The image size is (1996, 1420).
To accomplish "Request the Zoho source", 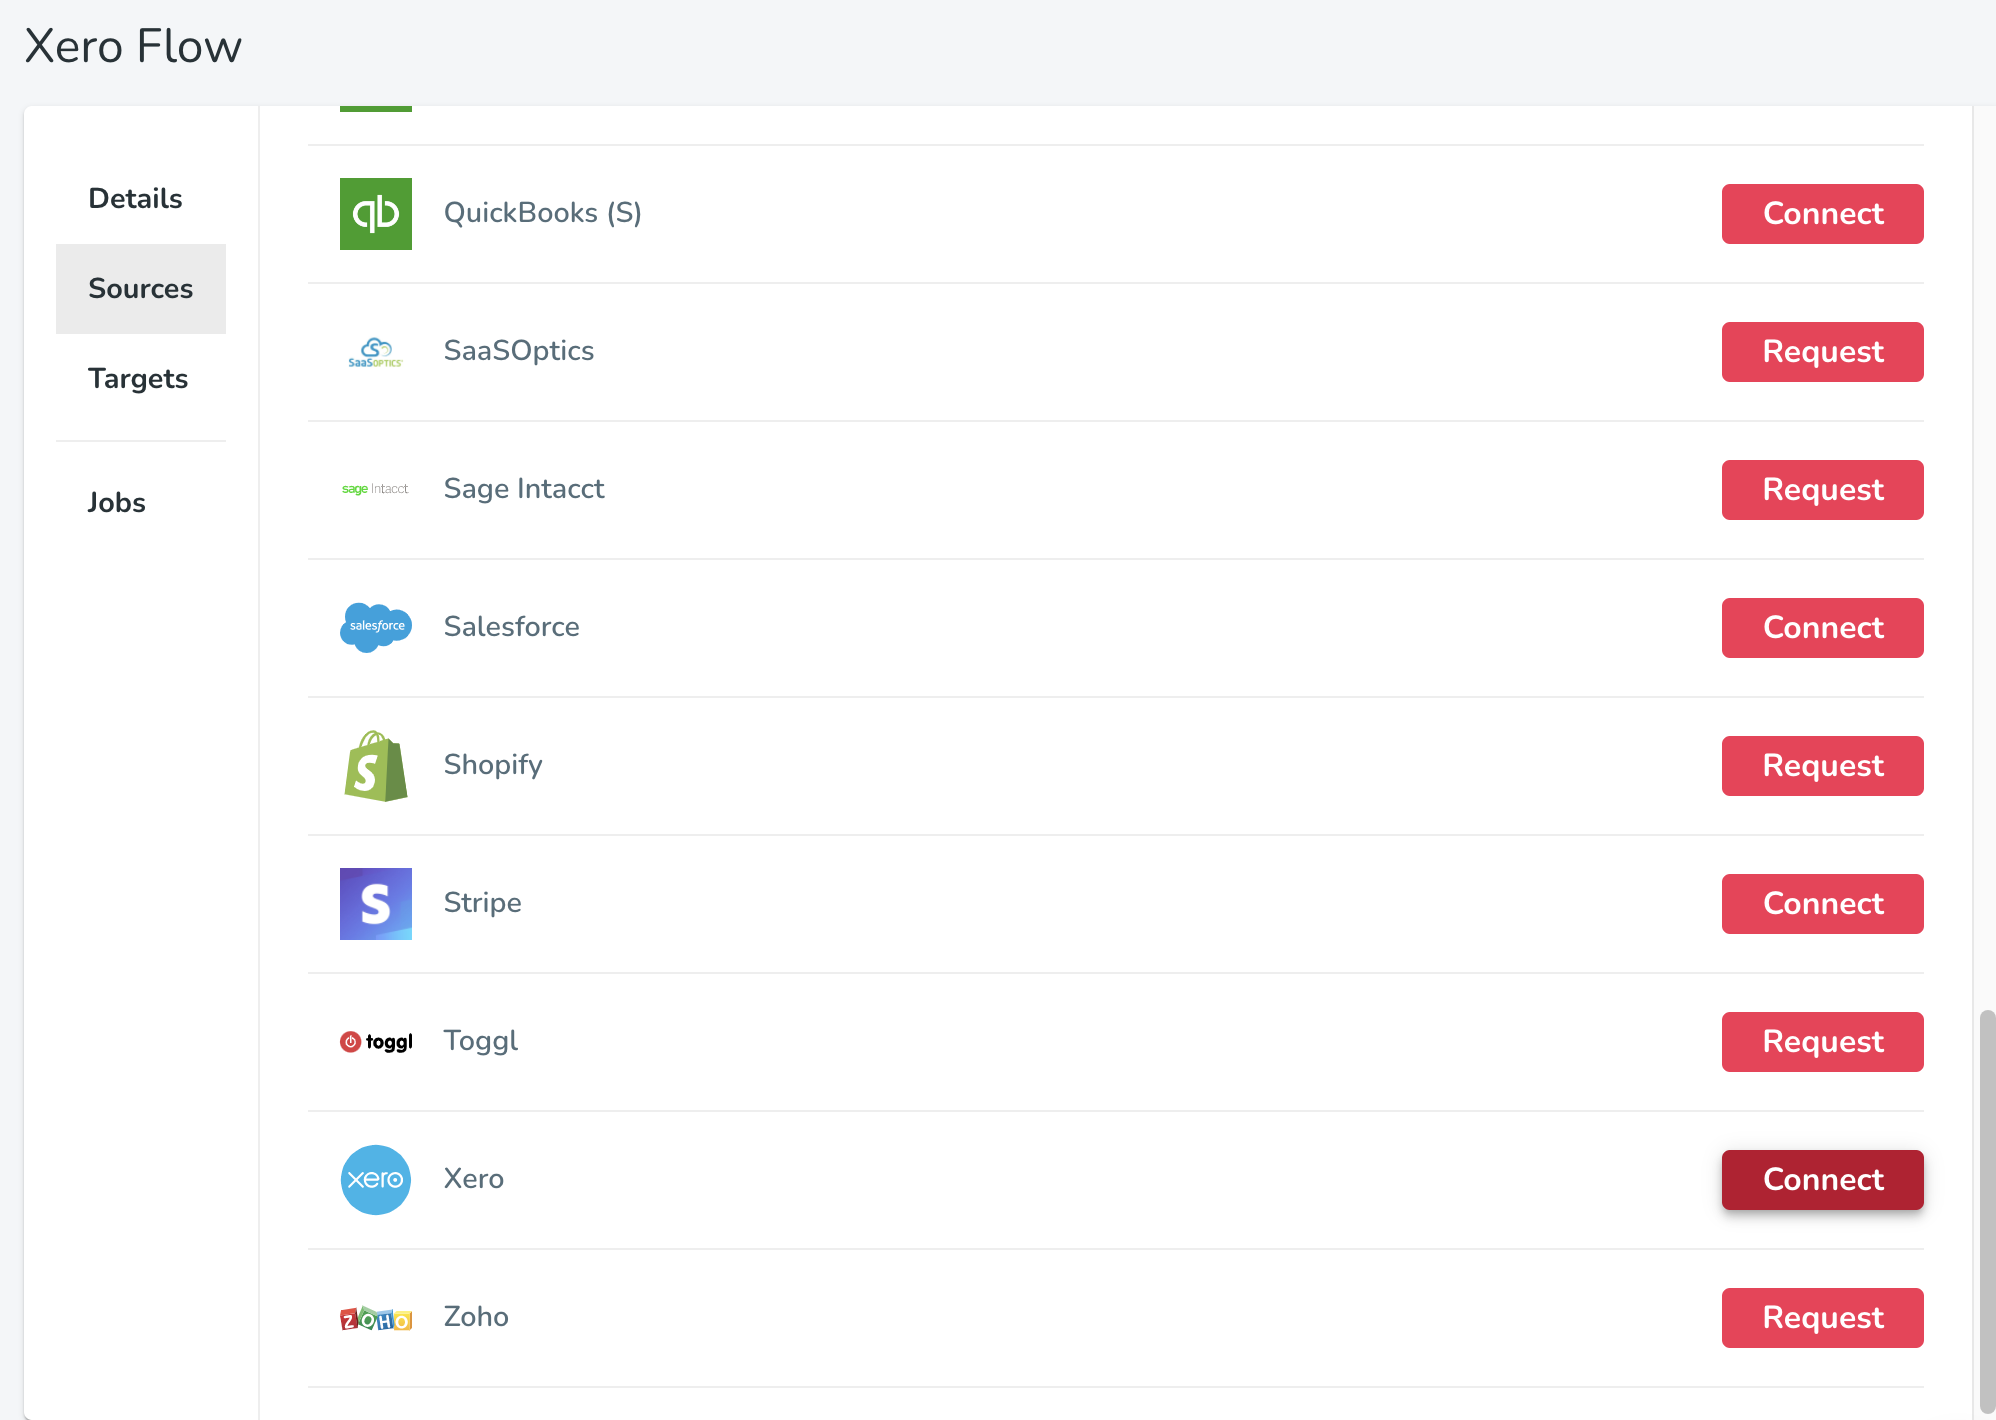I will [1822, 1318].
